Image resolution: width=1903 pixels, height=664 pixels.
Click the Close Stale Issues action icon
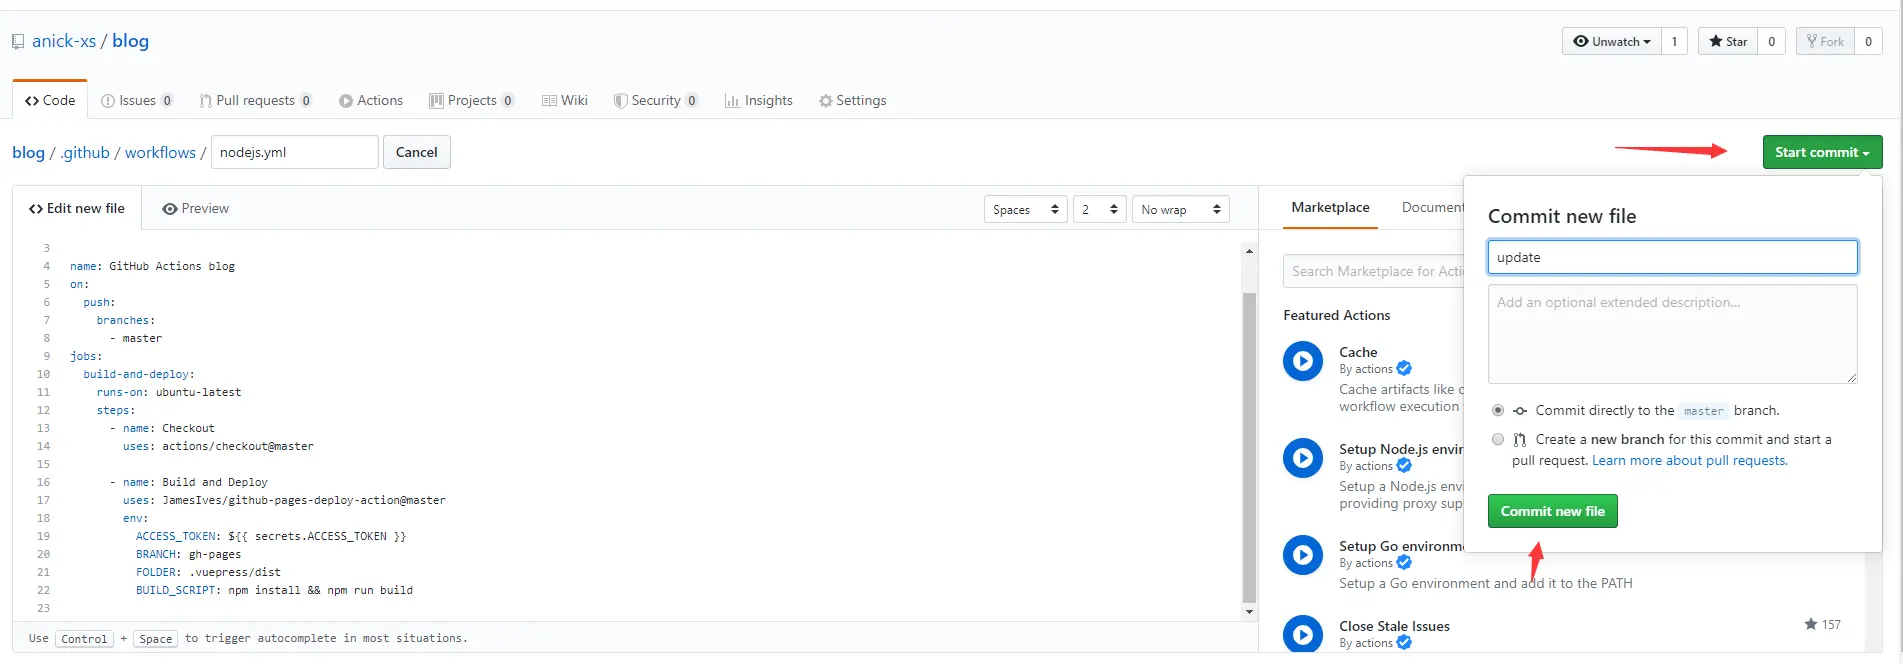(x=1303, y=634)
